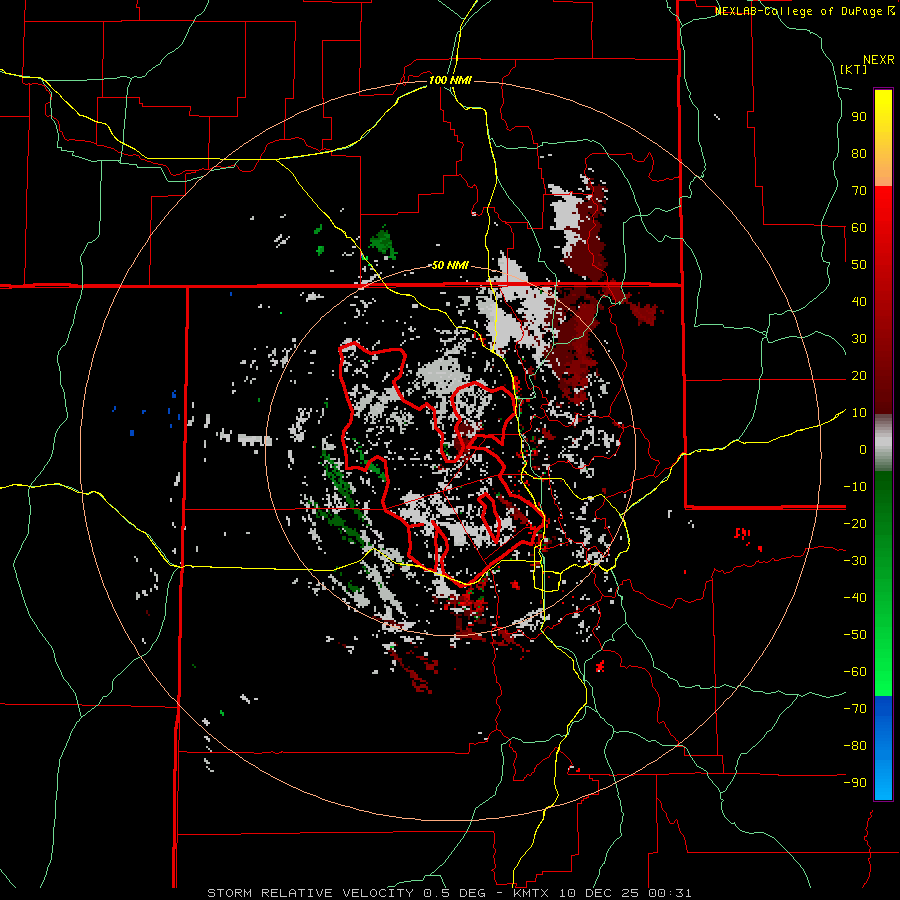The width and height of the screenshot is (900, 900).
Task: Click the 00:31 timestamp
Action: pos(668,893)
